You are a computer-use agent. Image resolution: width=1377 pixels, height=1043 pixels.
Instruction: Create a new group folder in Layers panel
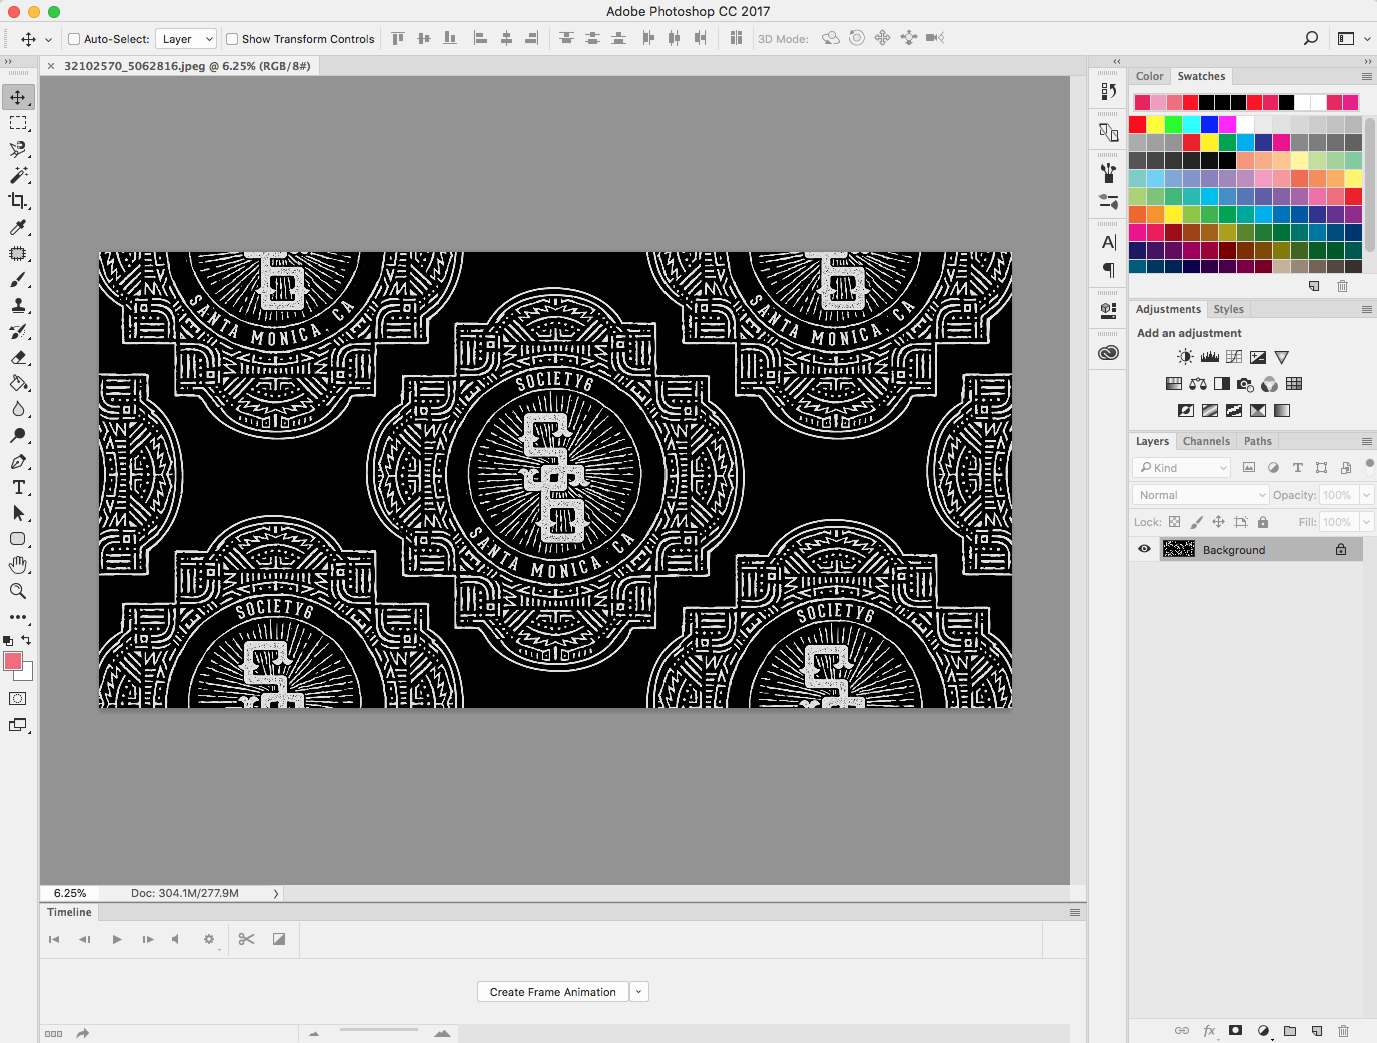pyautogui.click(x=1290, y=1031)
